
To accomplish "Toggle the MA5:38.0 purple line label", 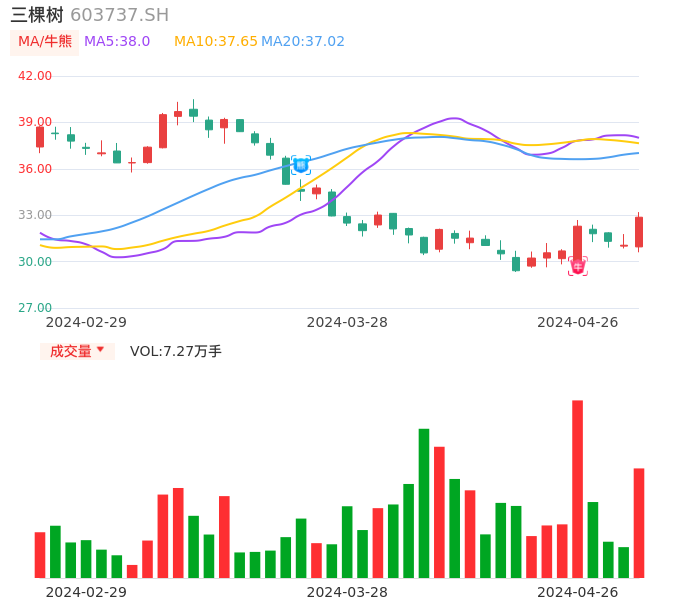I will coord(117,42).
